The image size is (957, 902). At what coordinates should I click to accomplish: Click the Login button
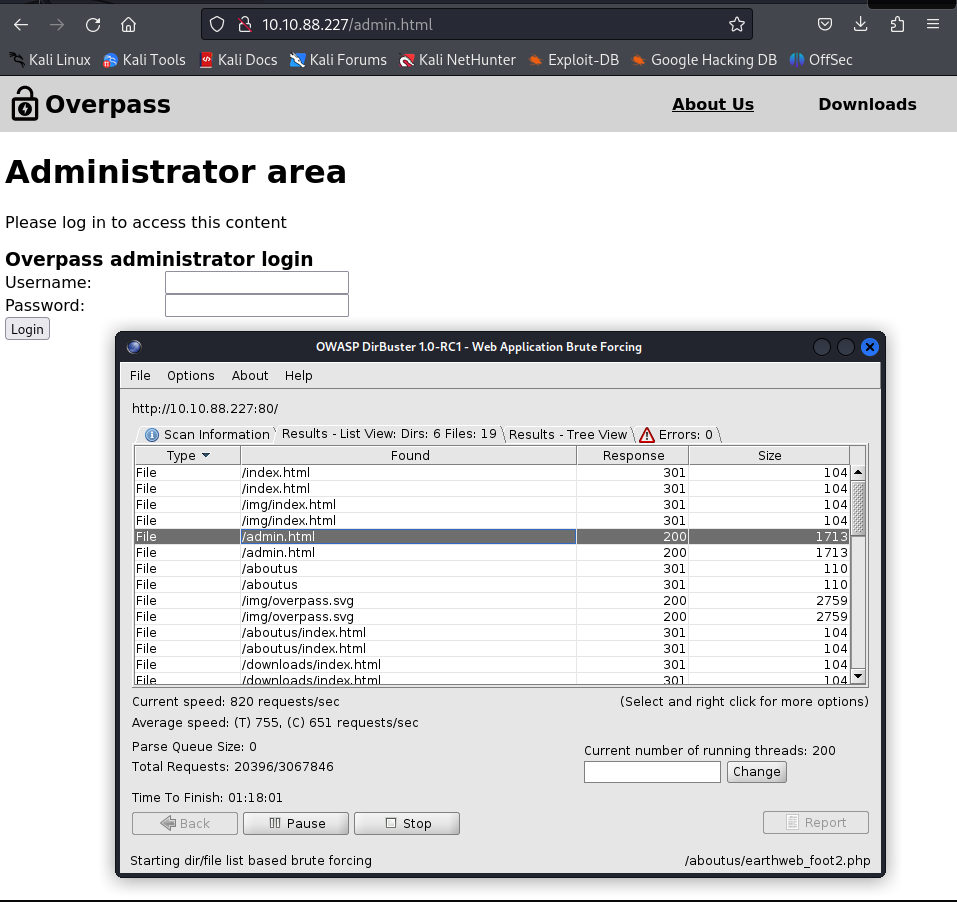pos(27,329)
